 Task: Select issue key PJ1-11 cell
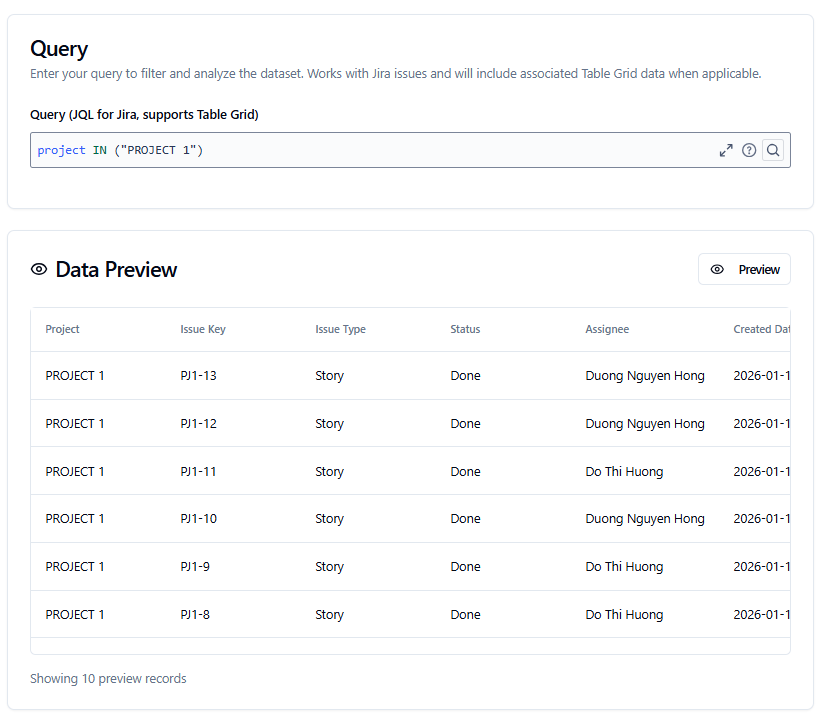(x=198, y=472)
